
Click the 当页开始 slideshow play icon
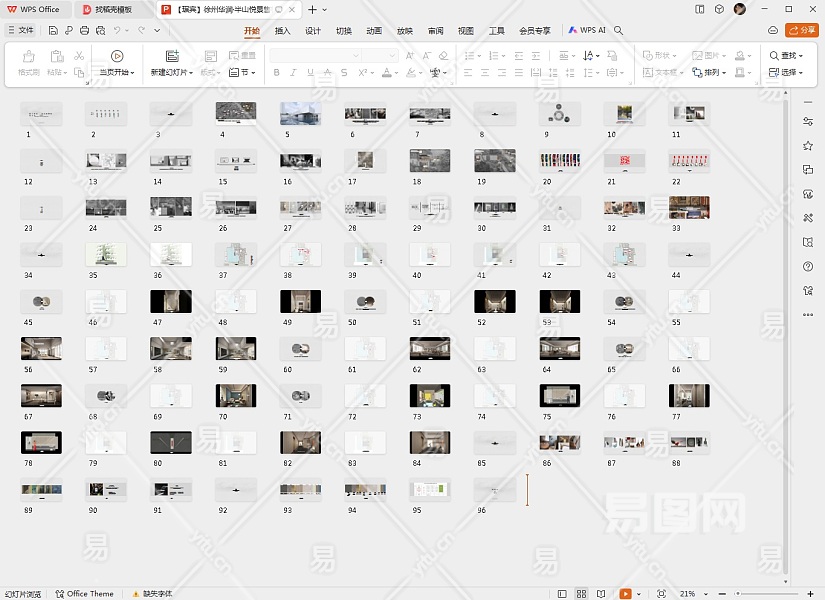pyautogui.click(x=117, y=56)
